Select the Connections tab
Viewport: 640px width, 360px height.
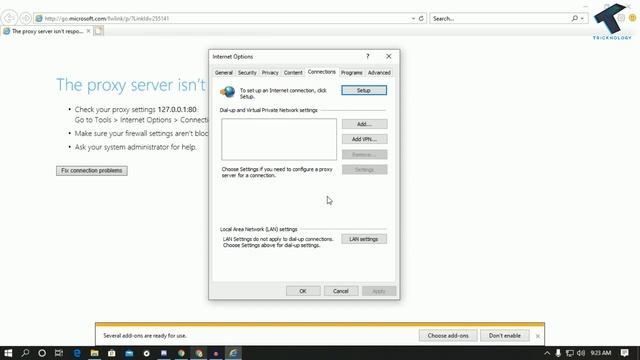click(322, 72)
